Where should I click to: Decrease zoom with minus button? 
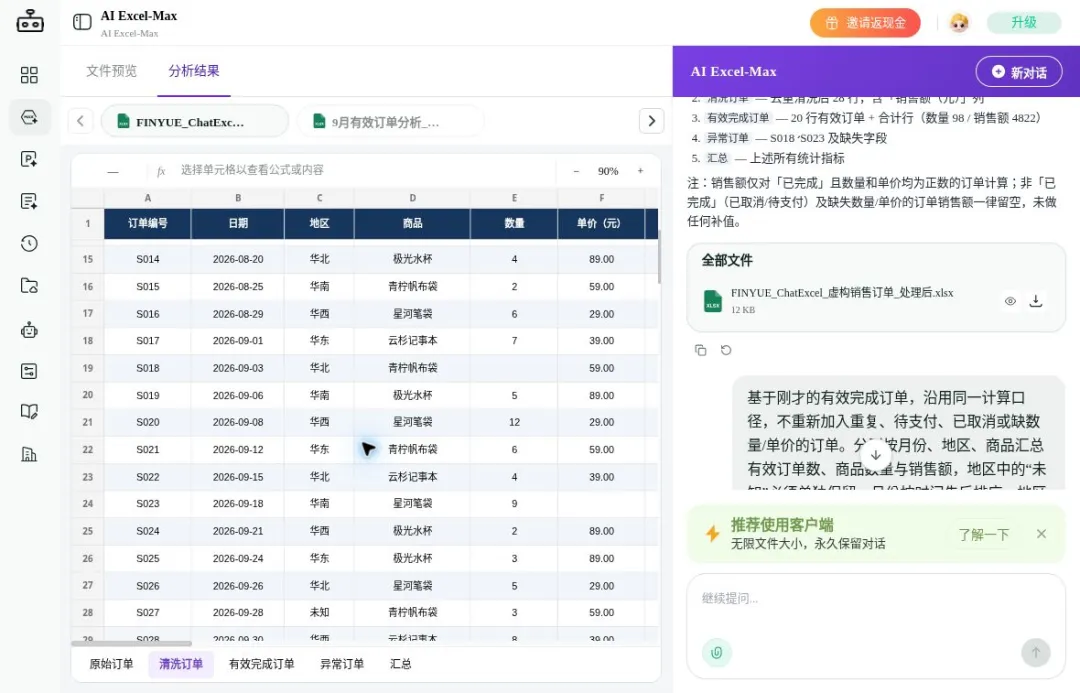coord(577,171)
